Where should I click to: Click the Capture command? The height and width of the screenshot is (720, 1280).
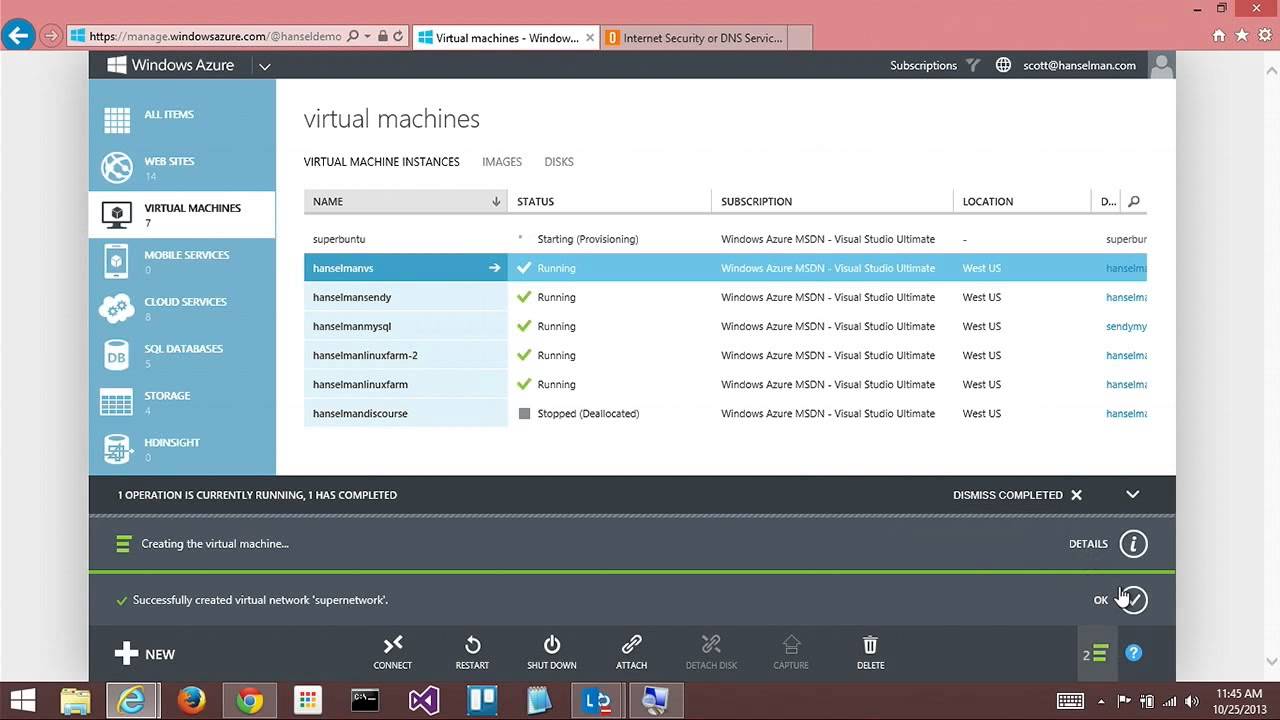click(791, 653)
